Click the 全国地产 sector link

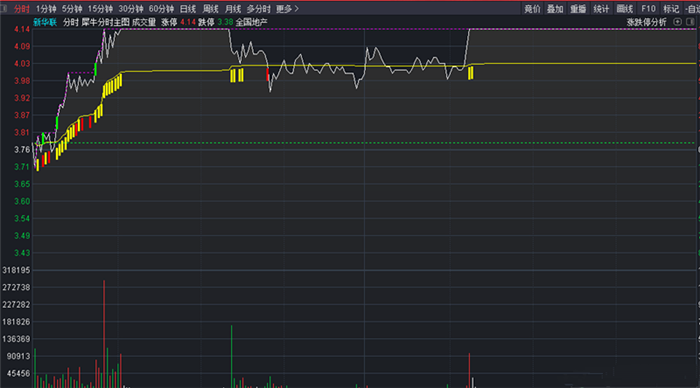[251, 22]
